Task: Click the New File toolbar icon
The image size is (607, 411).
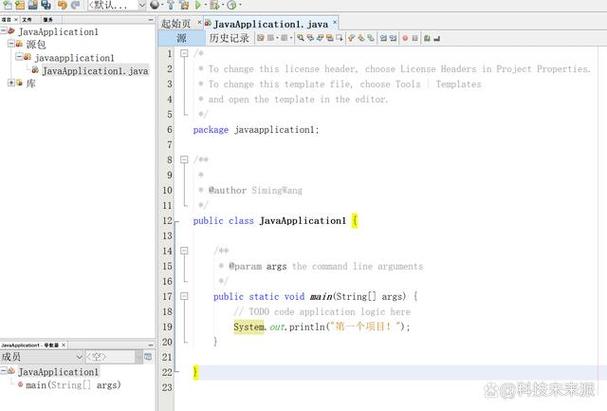Action: (7, 5)
